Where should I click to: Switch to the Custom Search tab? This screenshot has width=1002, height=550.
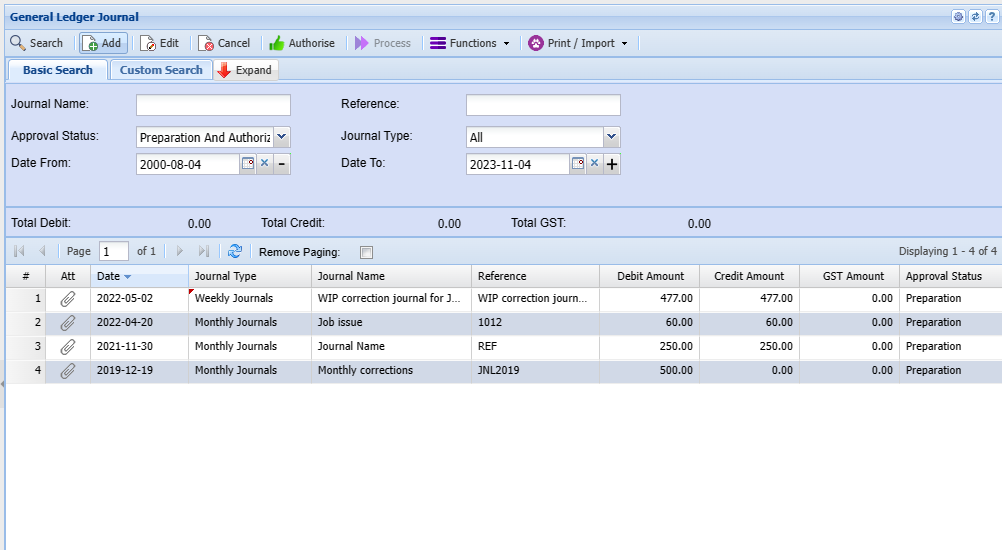(161, 70)
